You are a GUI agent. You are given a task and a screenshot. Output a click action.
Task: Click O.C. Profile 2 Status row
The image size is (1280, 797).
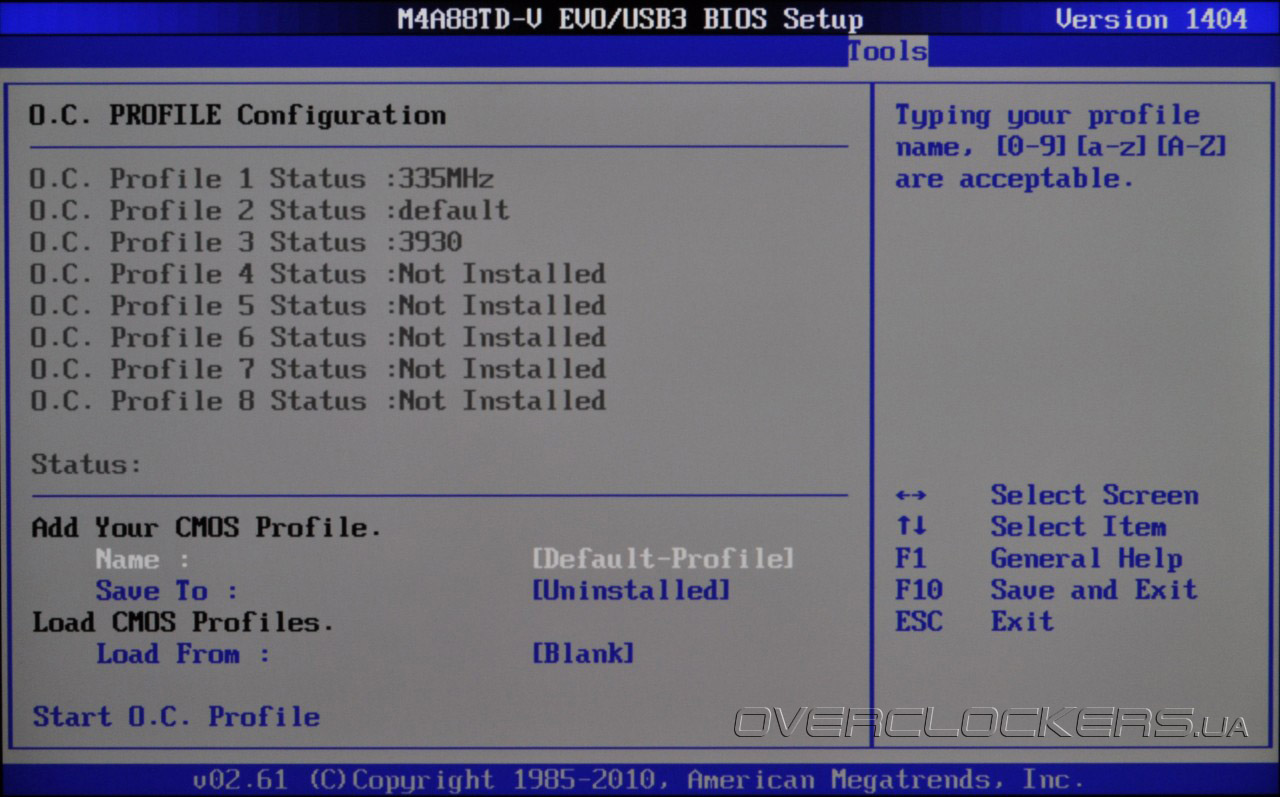point(270,211)
